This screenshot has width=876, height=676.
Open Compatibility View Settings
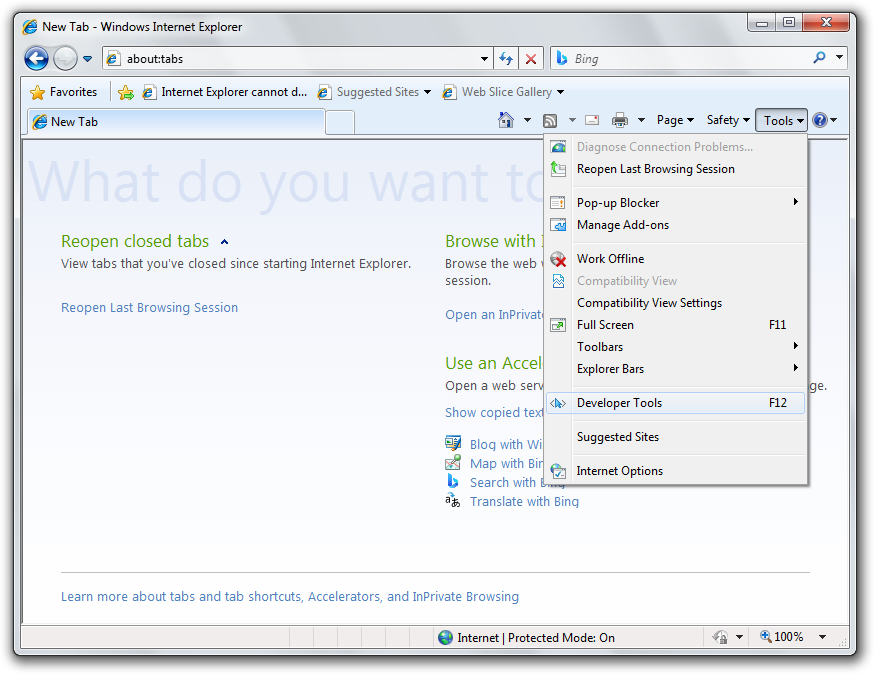click(x=675, y=303)
